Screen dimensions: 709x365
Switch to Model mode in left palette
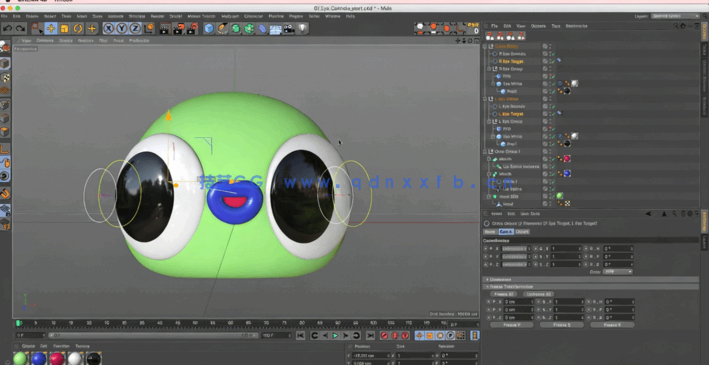(5, 63)
